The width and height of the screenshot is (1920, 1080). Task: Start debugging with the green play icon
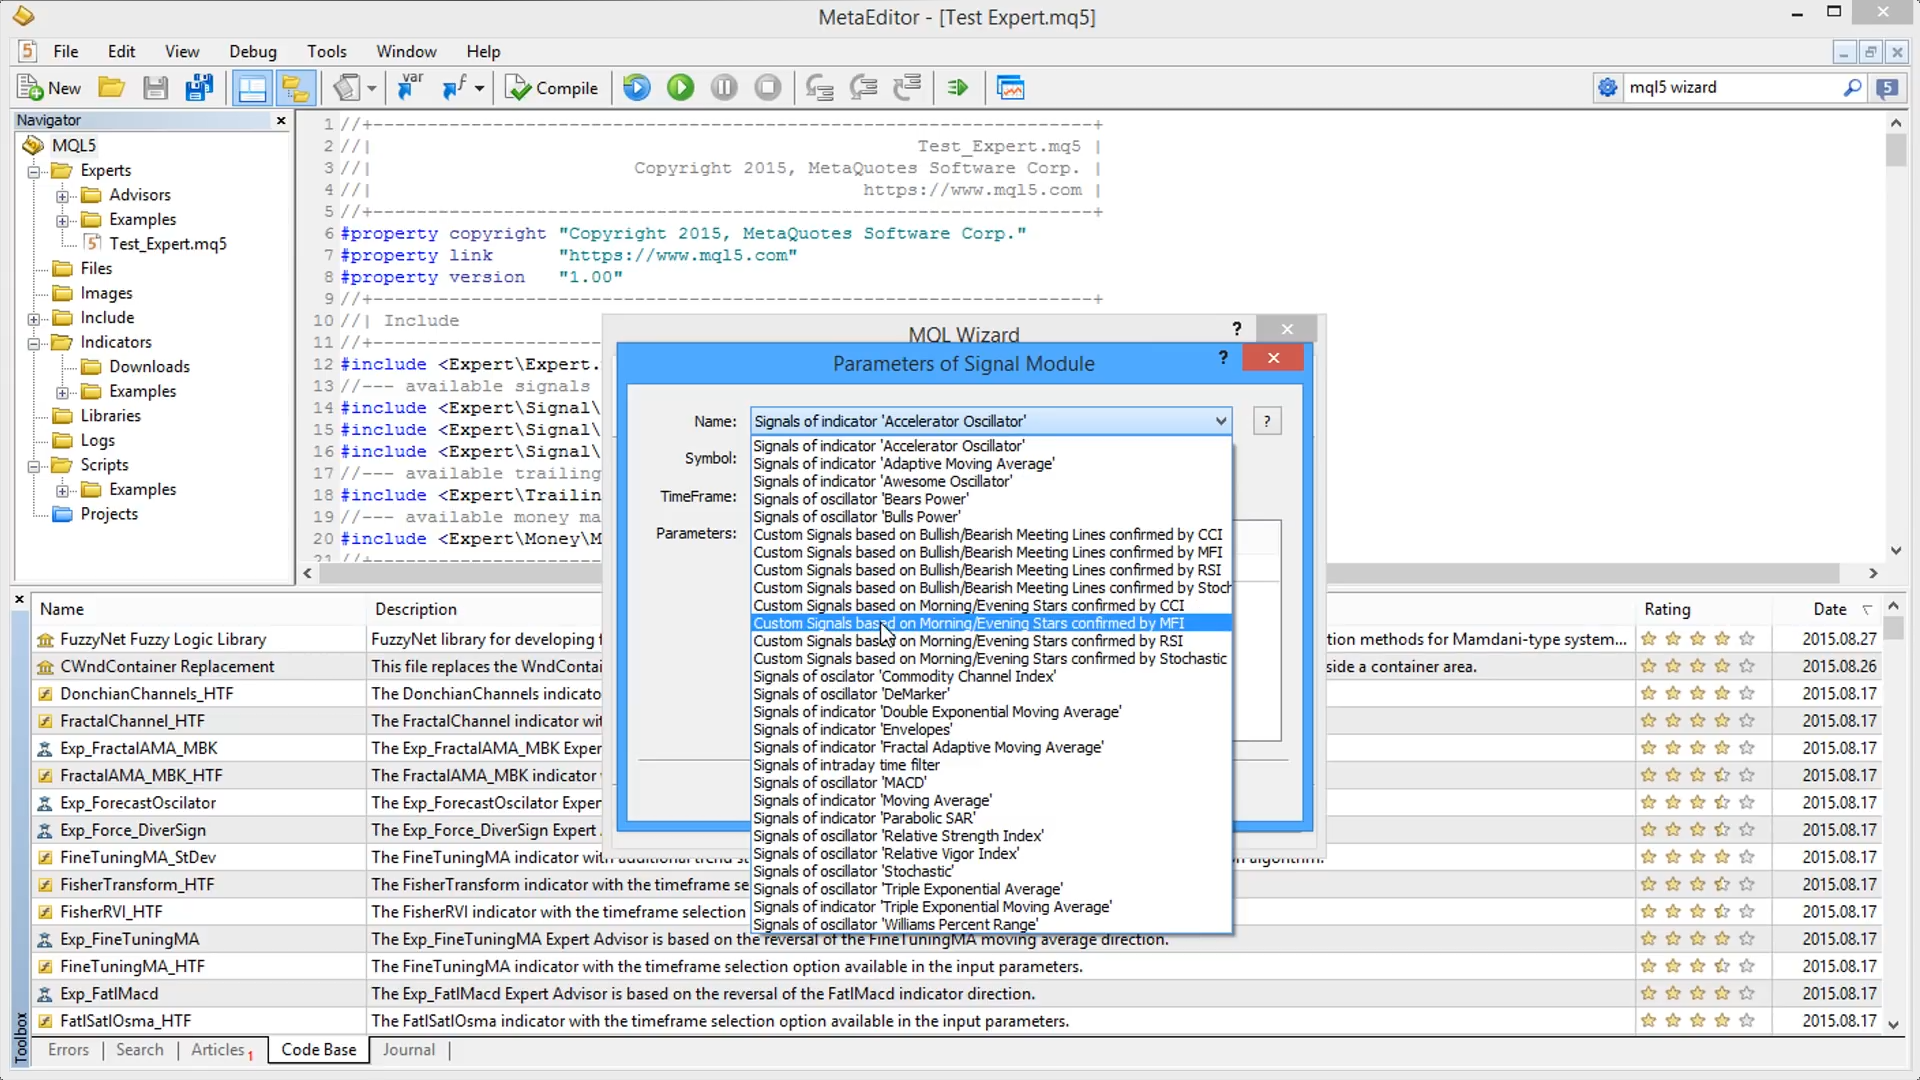point(680,88)
